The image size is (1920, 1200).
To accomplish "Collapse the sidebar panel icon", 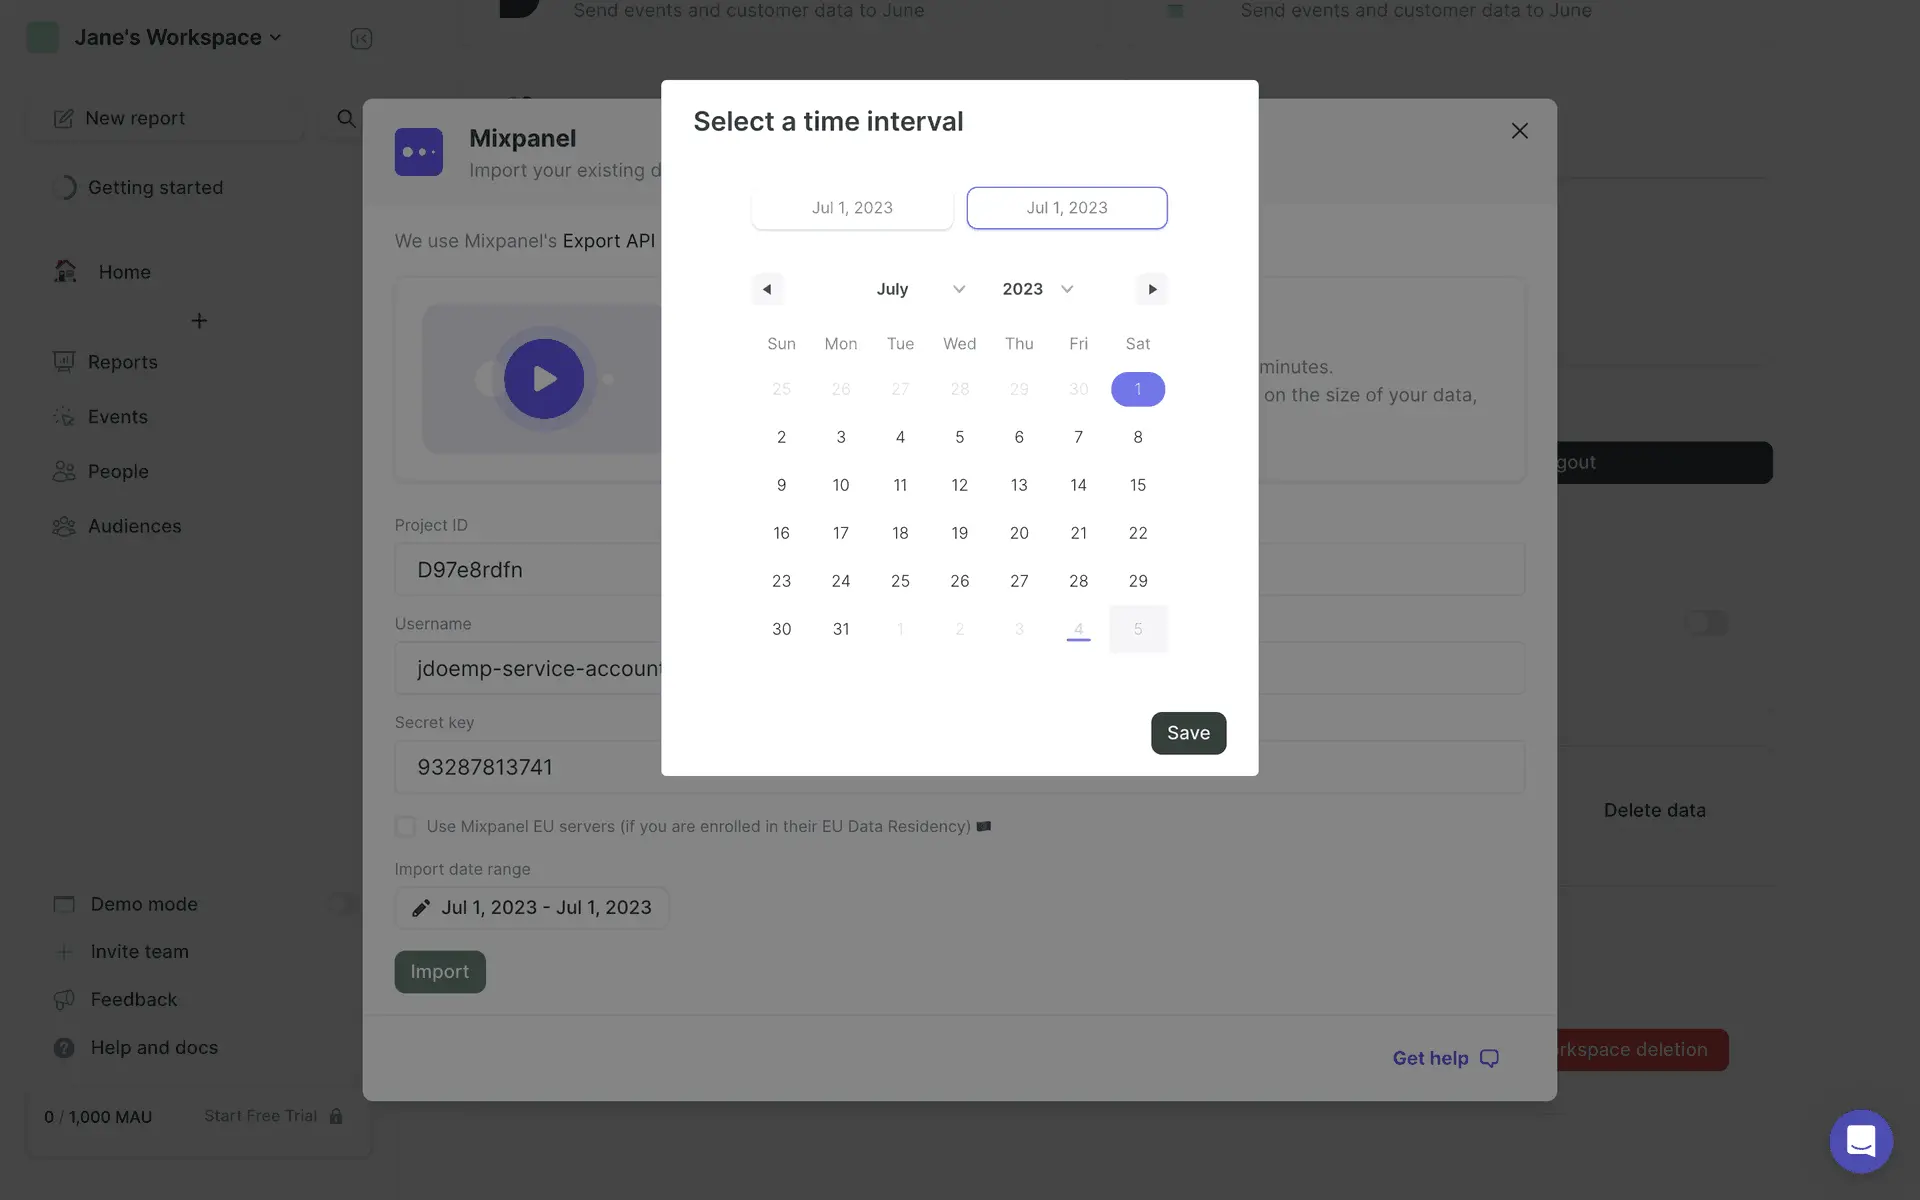I will [361, 39].
